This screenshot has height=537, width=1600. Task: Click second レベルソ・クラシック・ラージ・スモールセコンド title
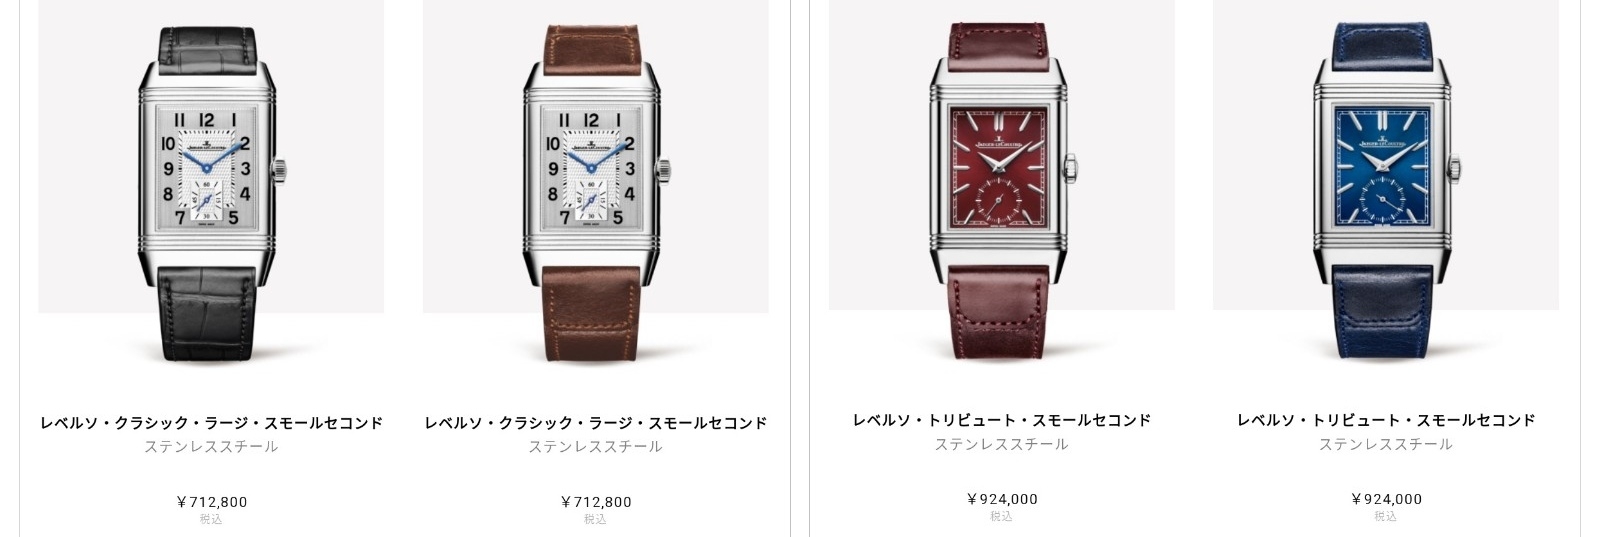596,423
